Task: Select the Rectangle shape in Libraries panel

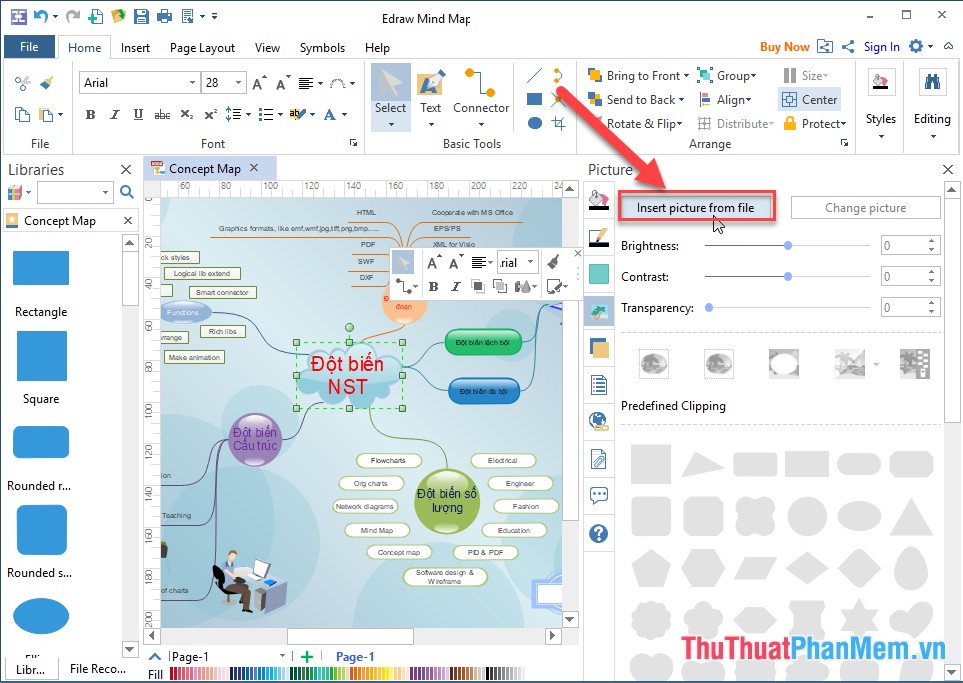Action: tap(40, 268)
